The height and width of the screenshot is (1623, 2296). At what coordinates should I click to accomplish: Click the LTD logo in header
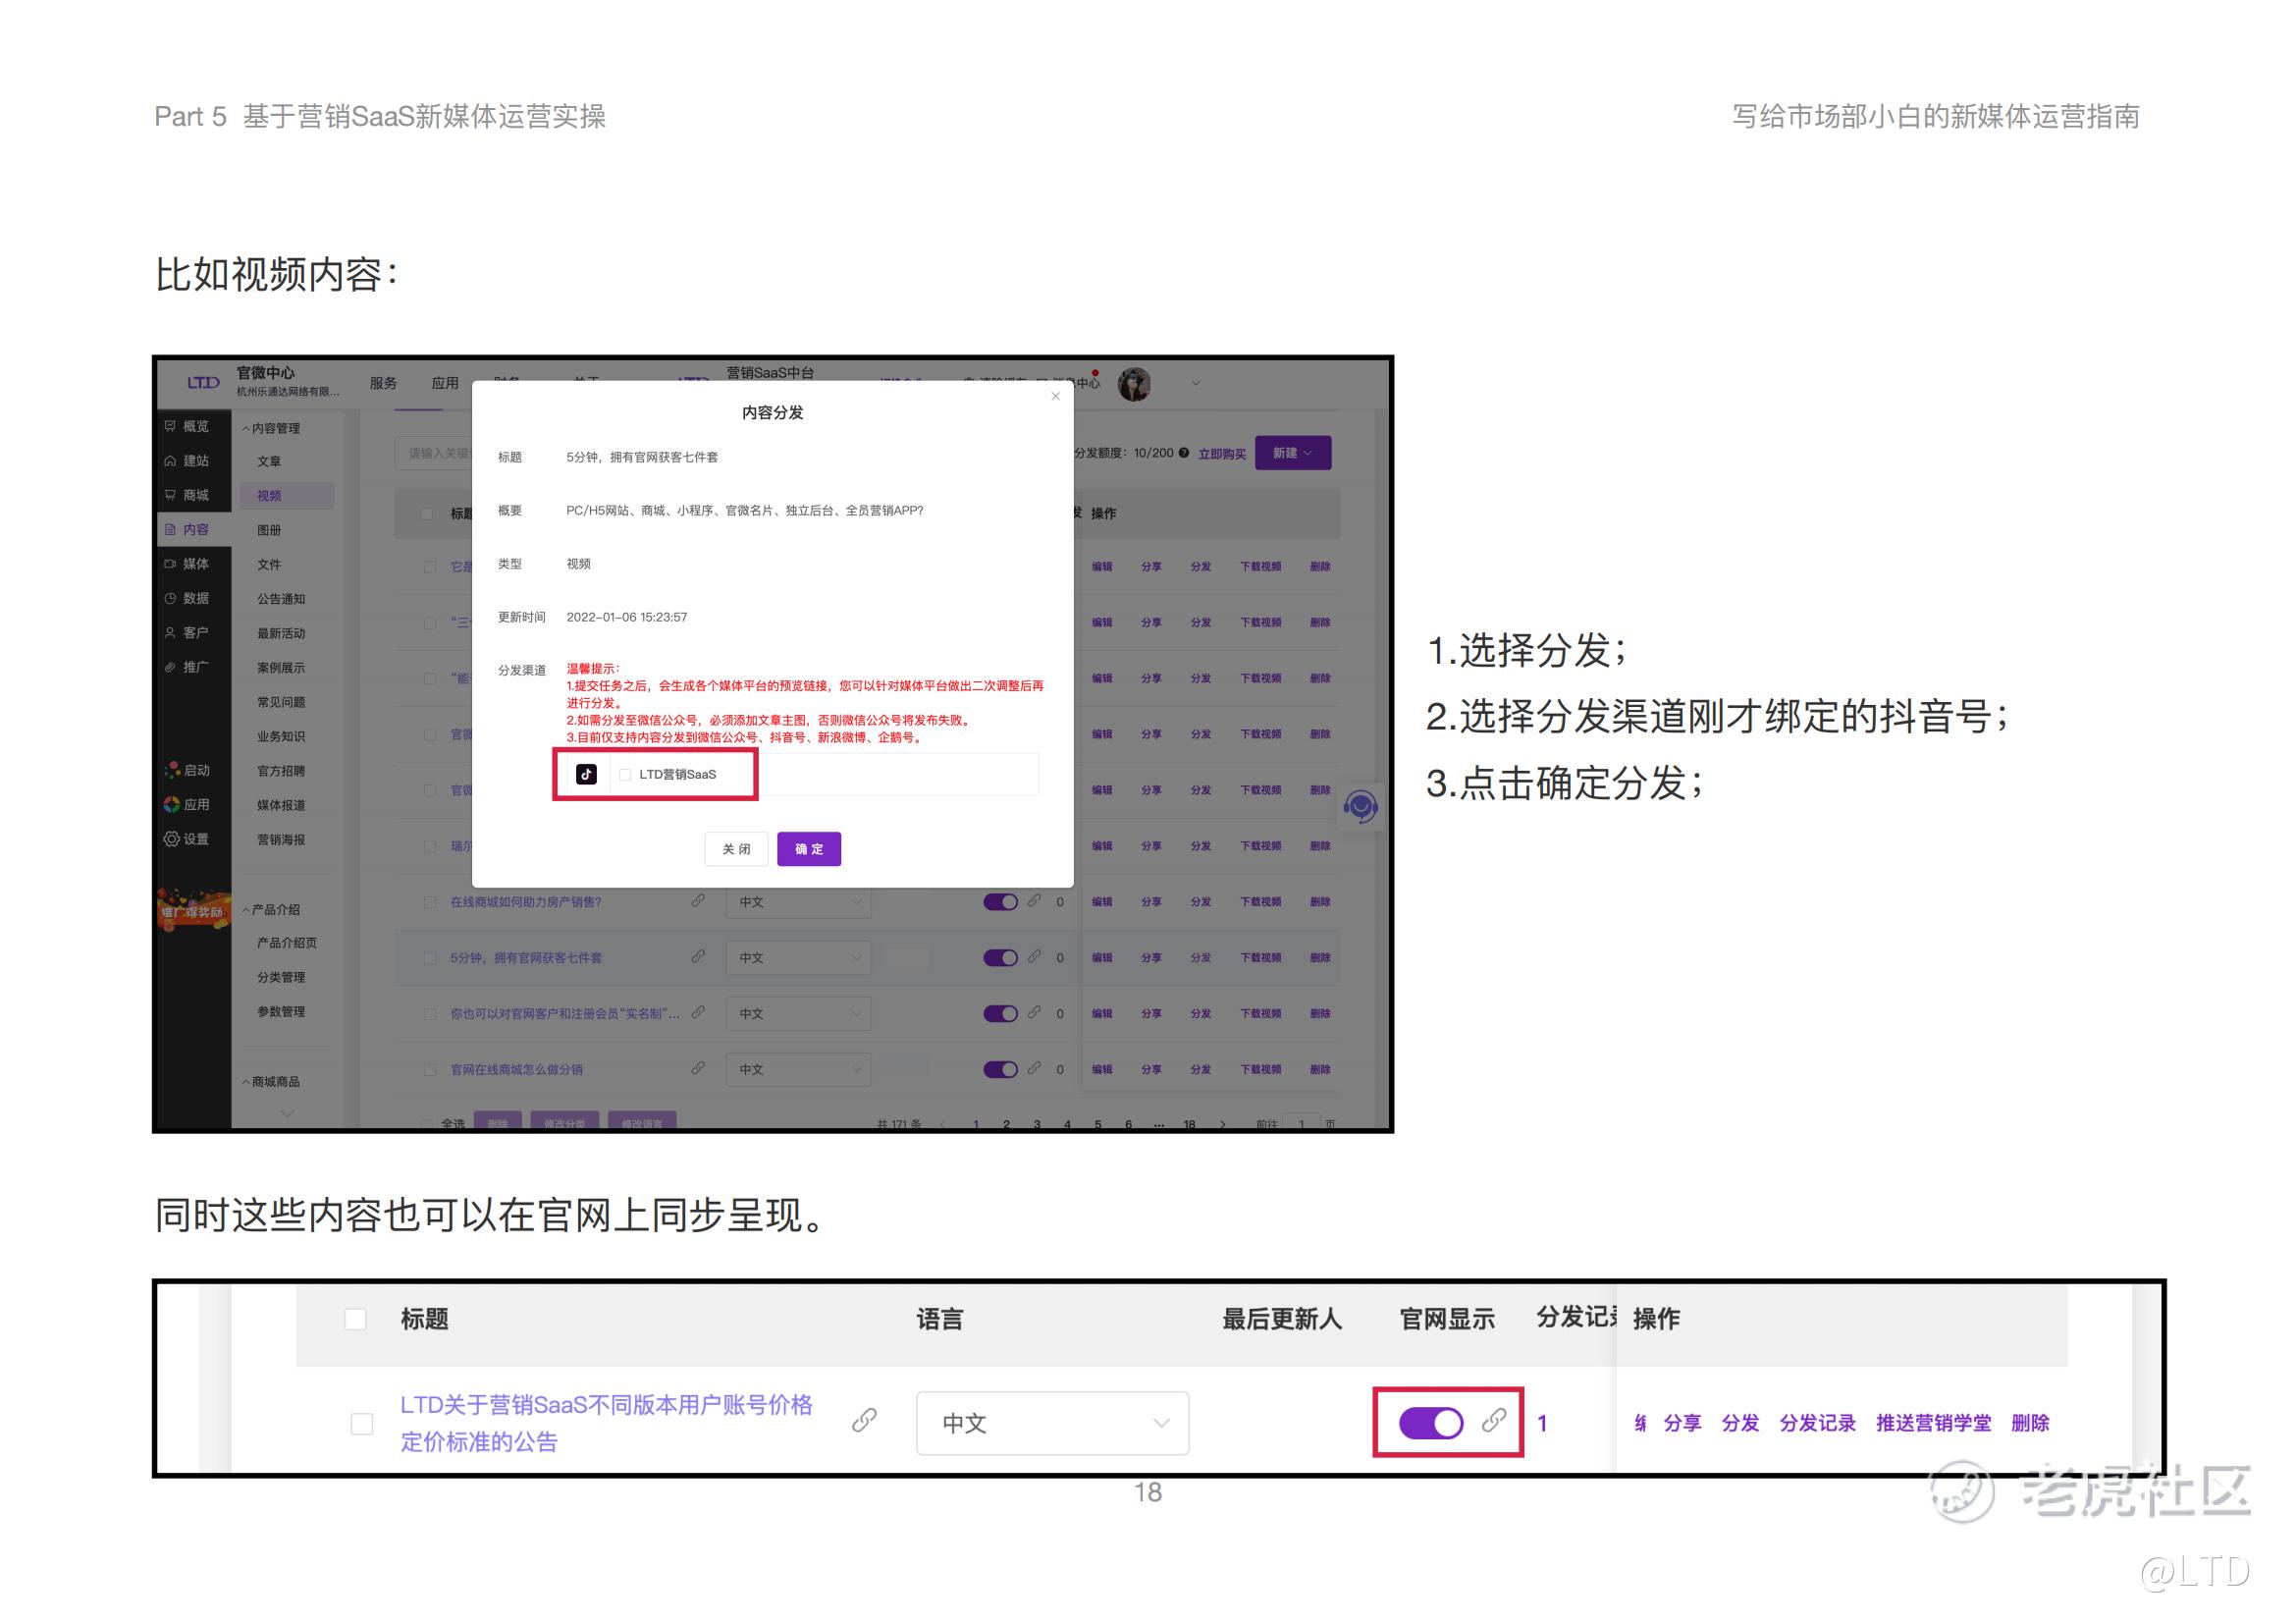point(203,382)
